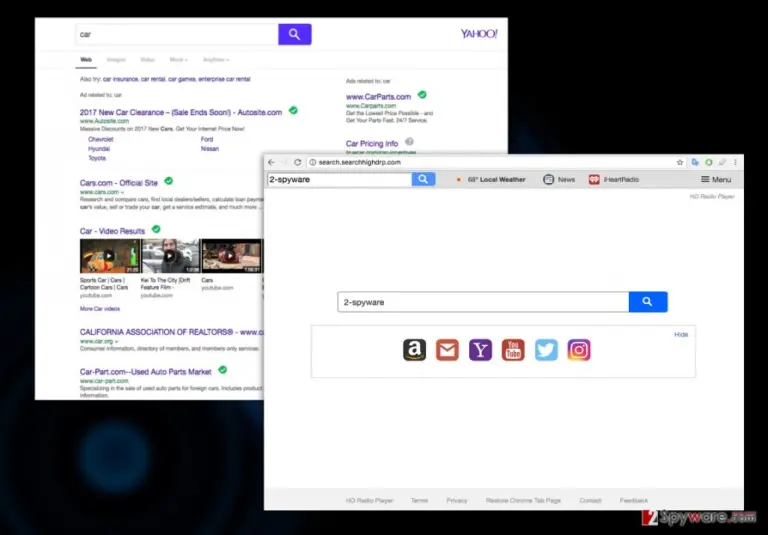Expand the Anytime filter dropdown
The image size is (768, 535).
[216, 60]
